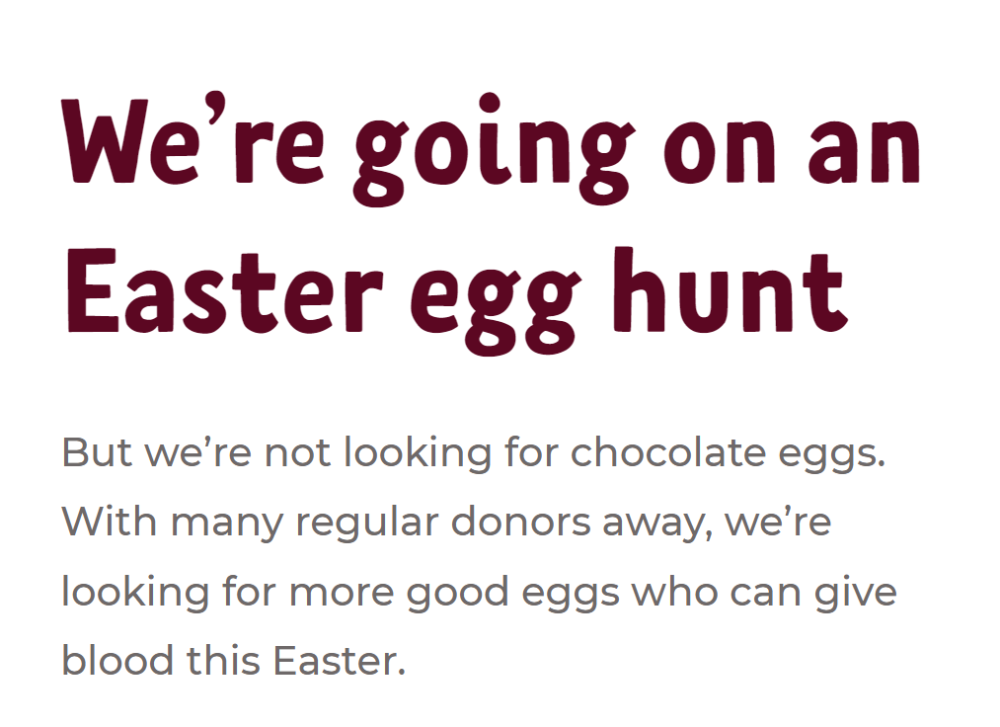Click the word "an" ending the first heading line
1000x727 pixels.
864,151
